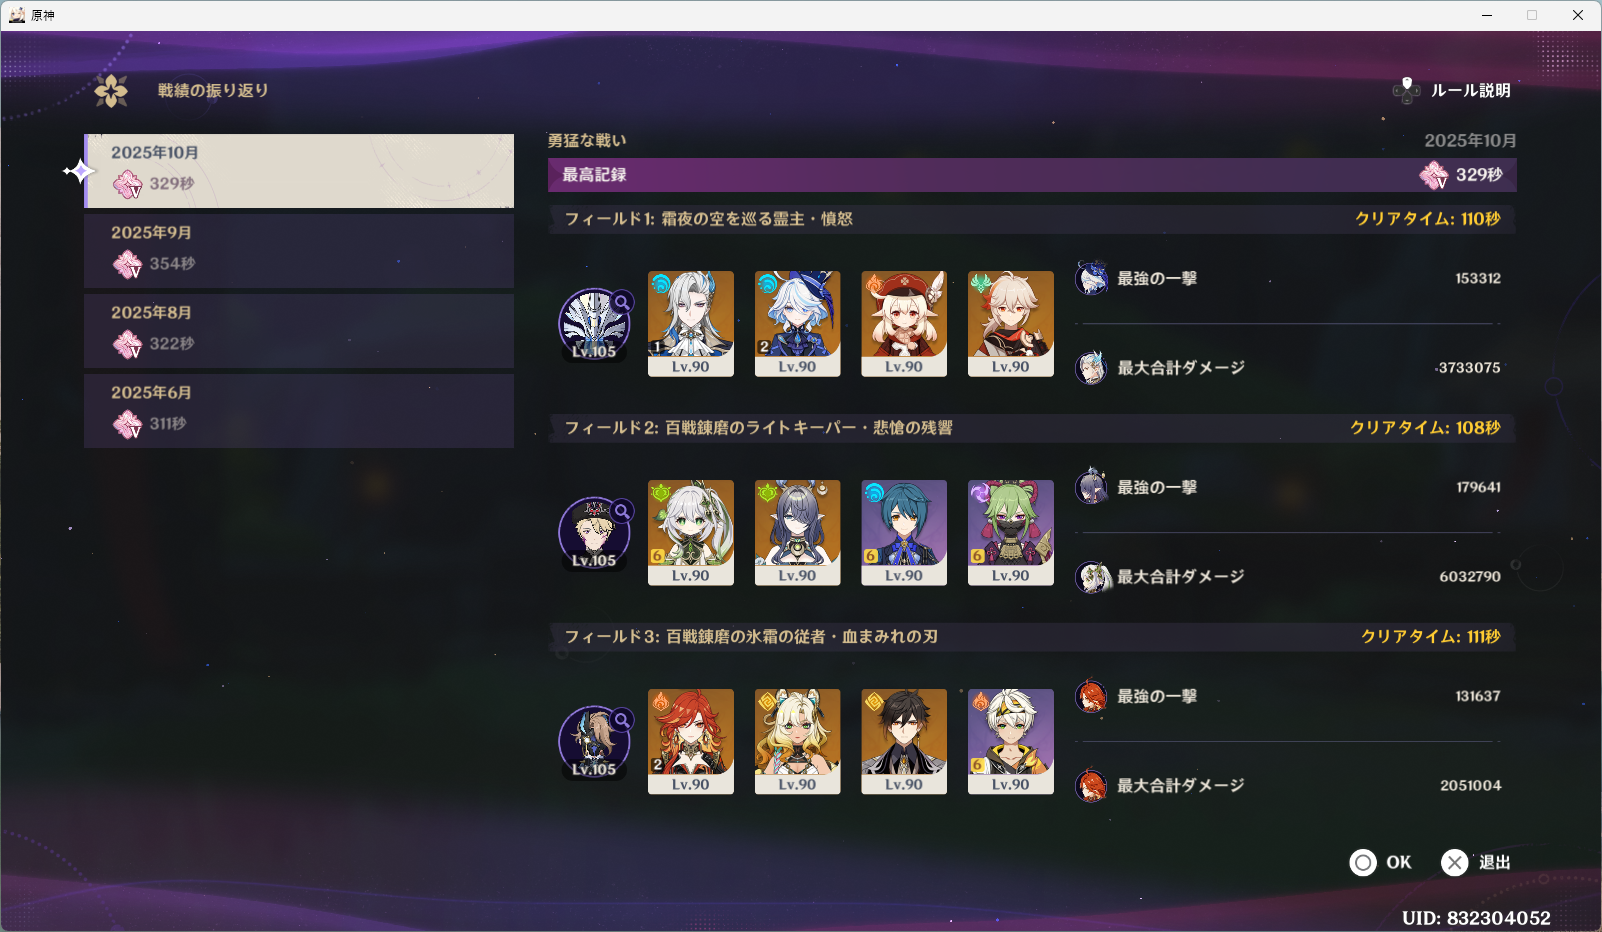Click Zhongli's character card in Field 3
The image size is (1602, 932).
(904, 742)
